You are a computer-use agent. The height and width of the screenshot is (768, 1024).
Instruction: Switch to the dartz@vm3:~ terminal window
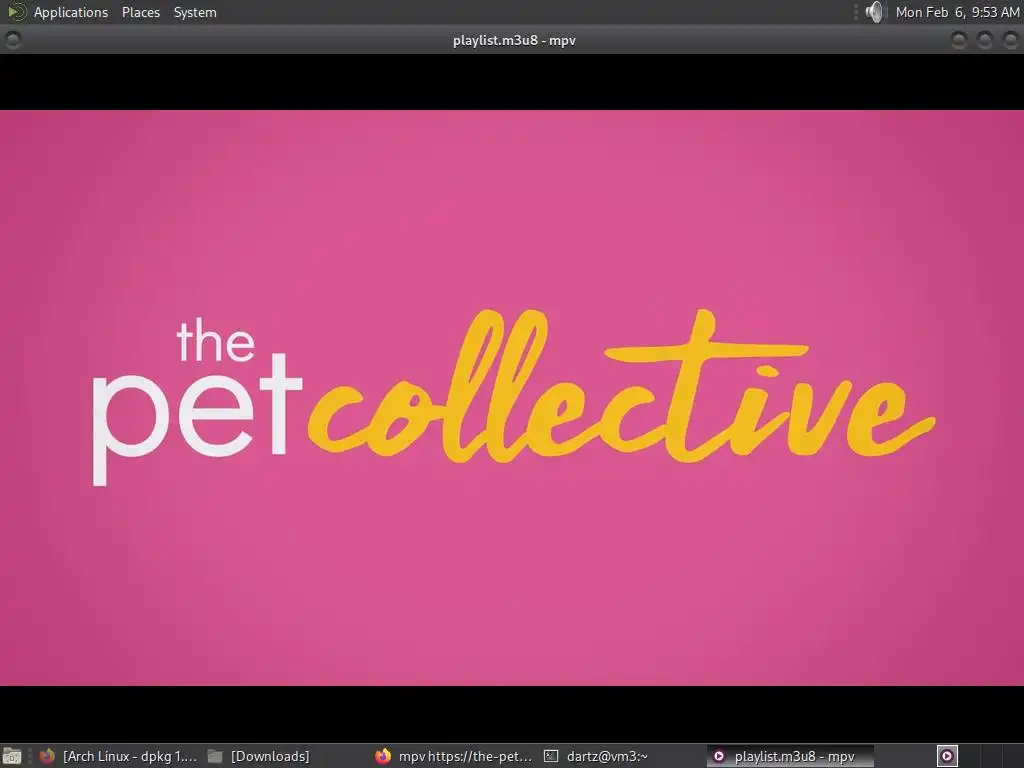coord(622,756)
